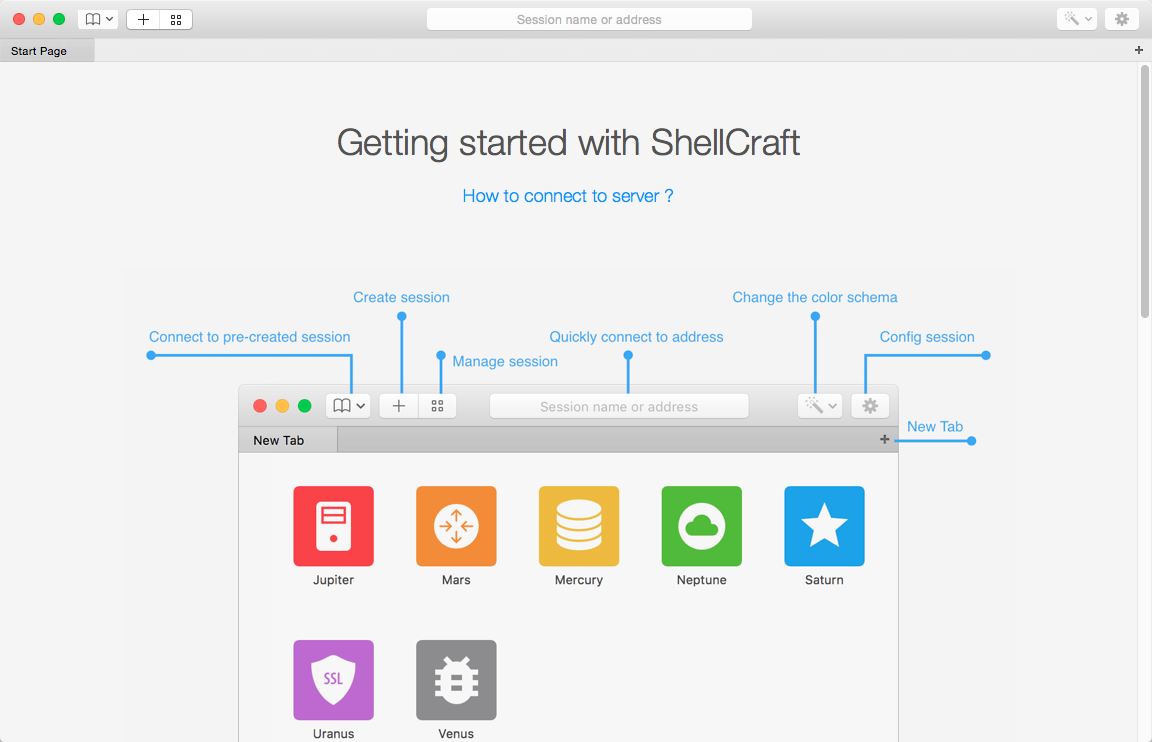Click the Uranus label text

click(x=334, y=733)
